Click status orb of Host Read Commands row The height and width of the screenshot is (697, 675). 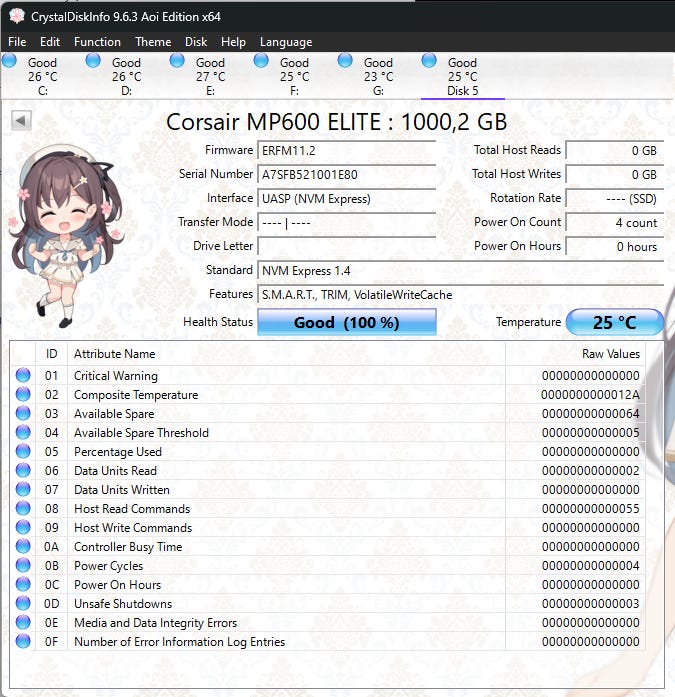[x=23, y=508]
